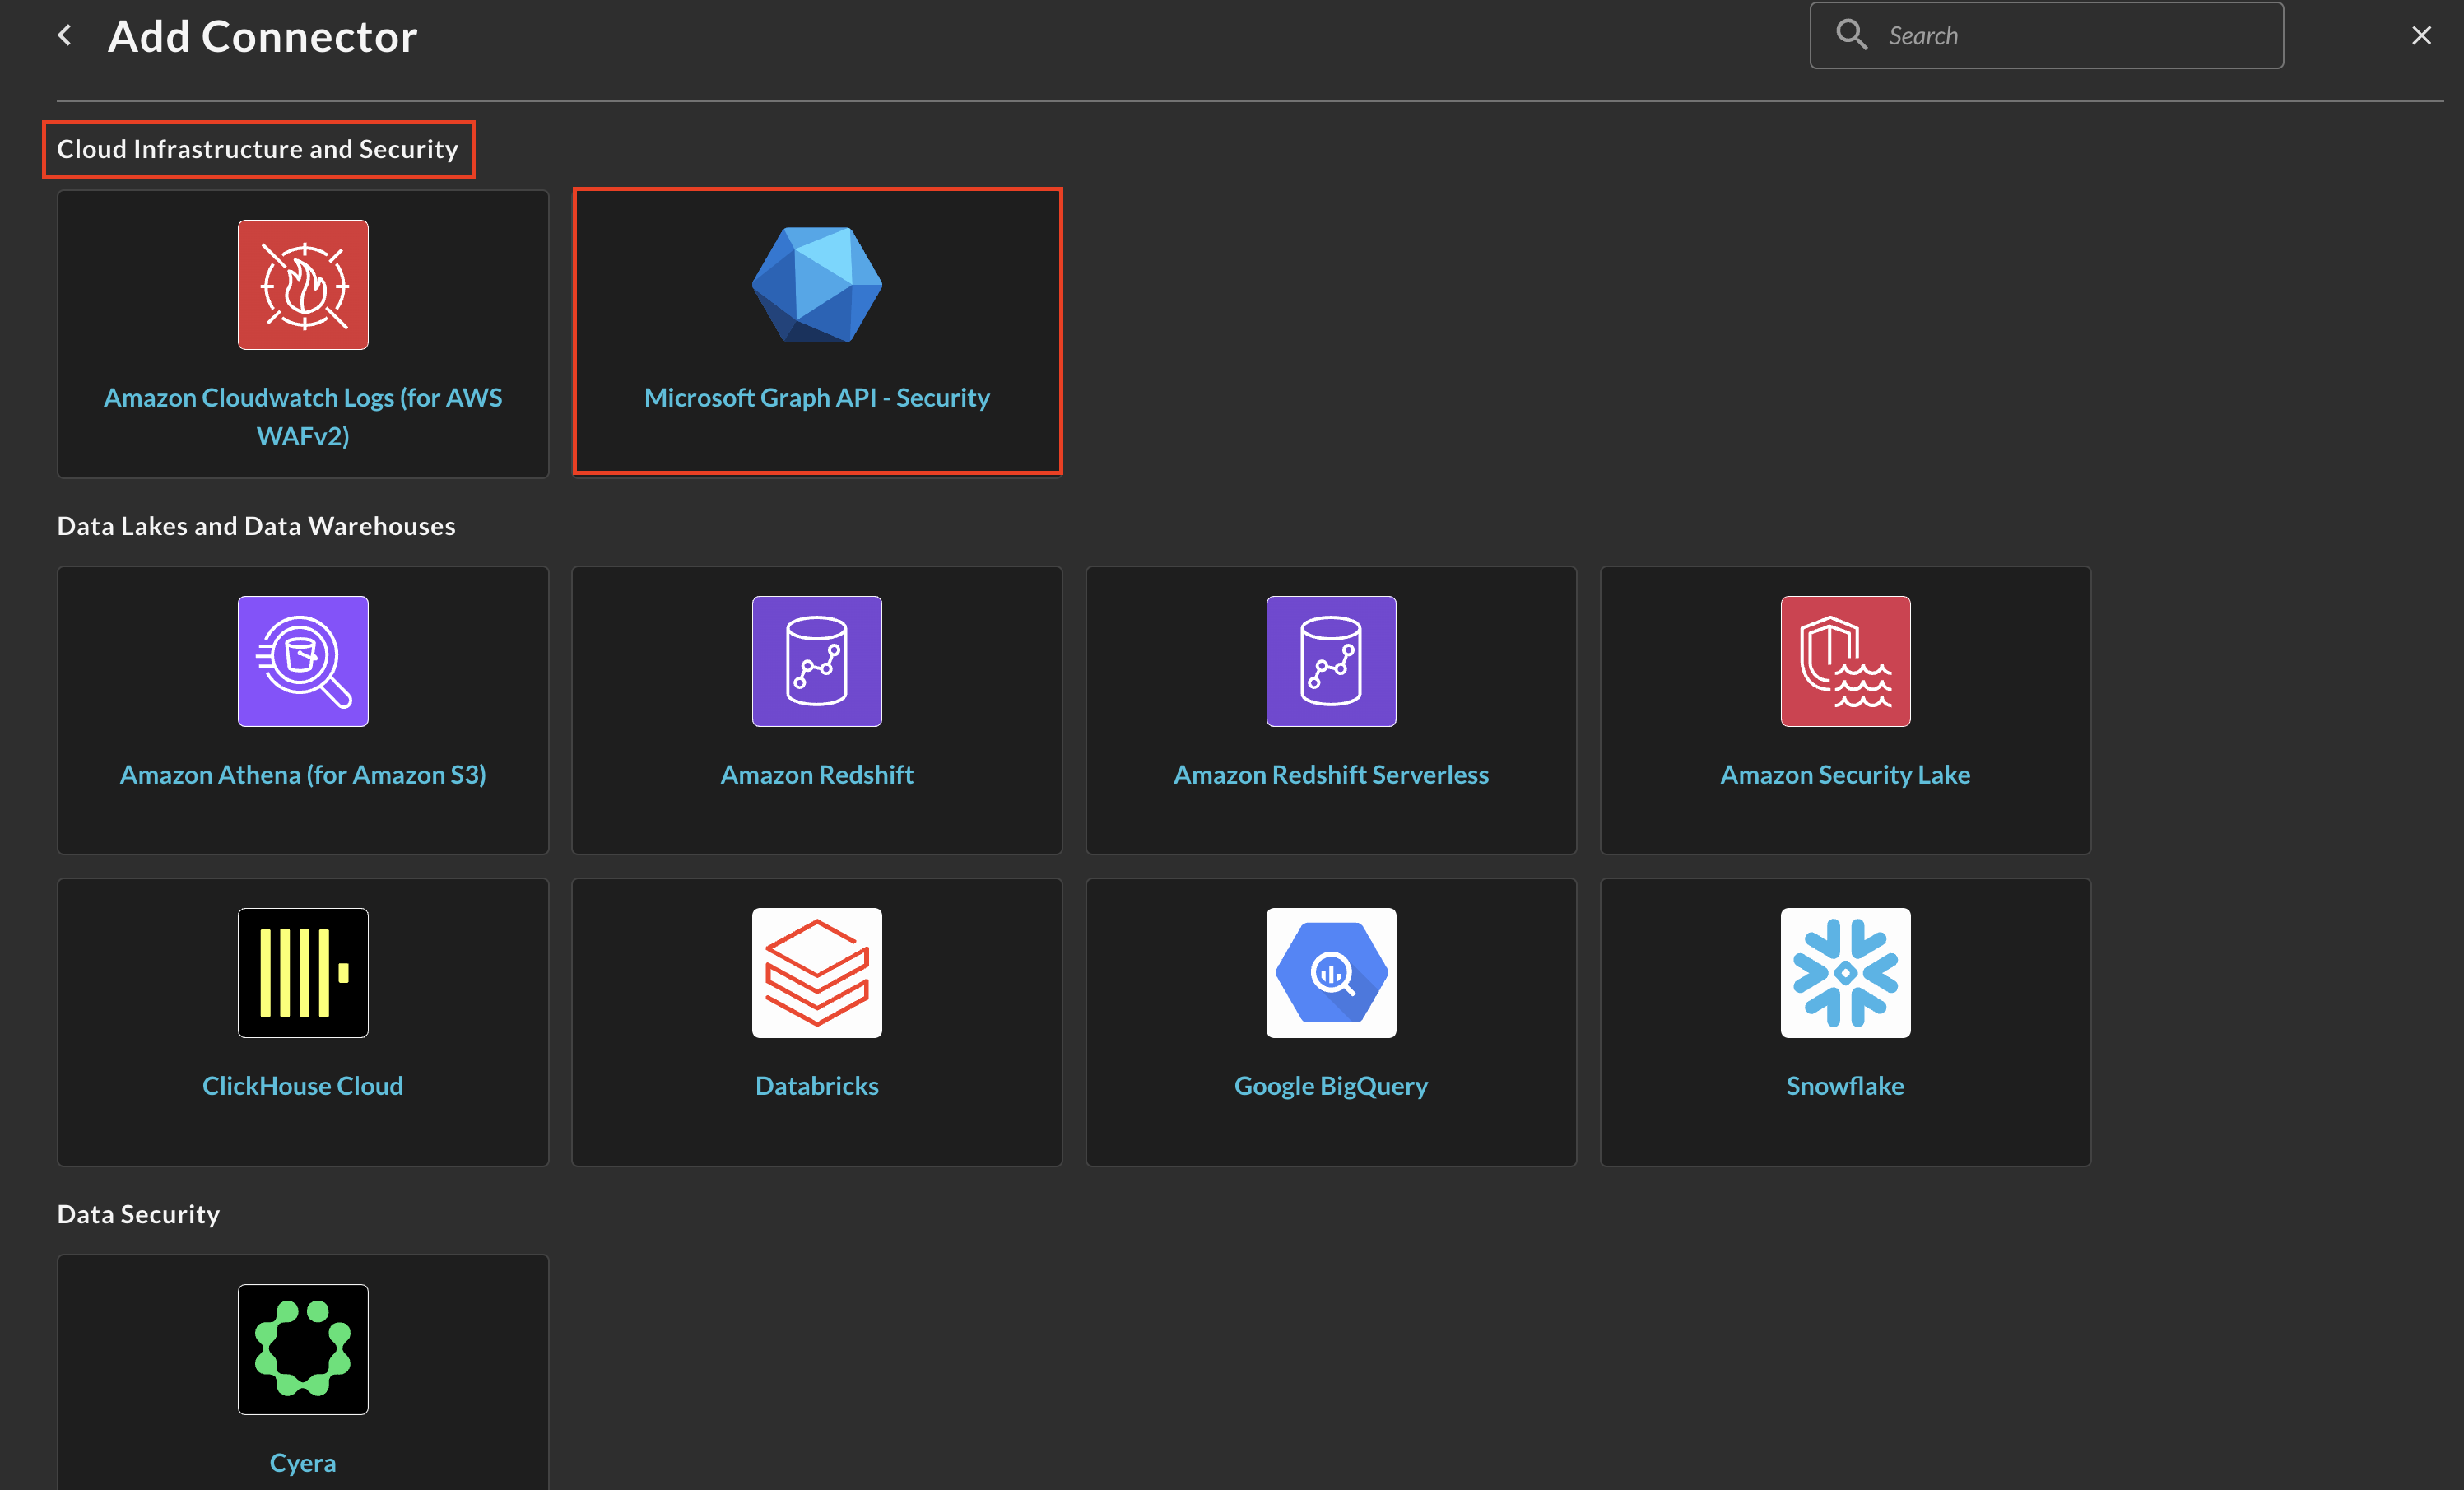Screen dimensions: 2464x1490
Task: Open Amazon Cloudwatch Logs (for AWS WAFv2) link
Action: pyautogui.click(x=303, y=417)
